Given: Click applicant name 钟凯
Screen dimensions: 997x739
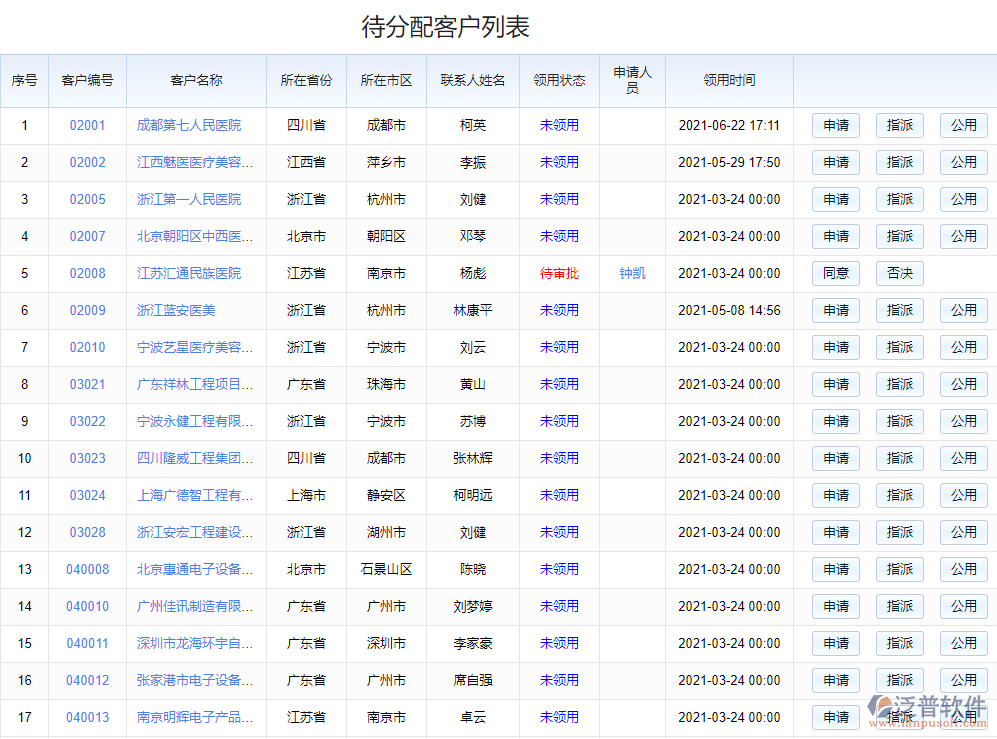Looking at the screenshot, I should coord(631,273).
